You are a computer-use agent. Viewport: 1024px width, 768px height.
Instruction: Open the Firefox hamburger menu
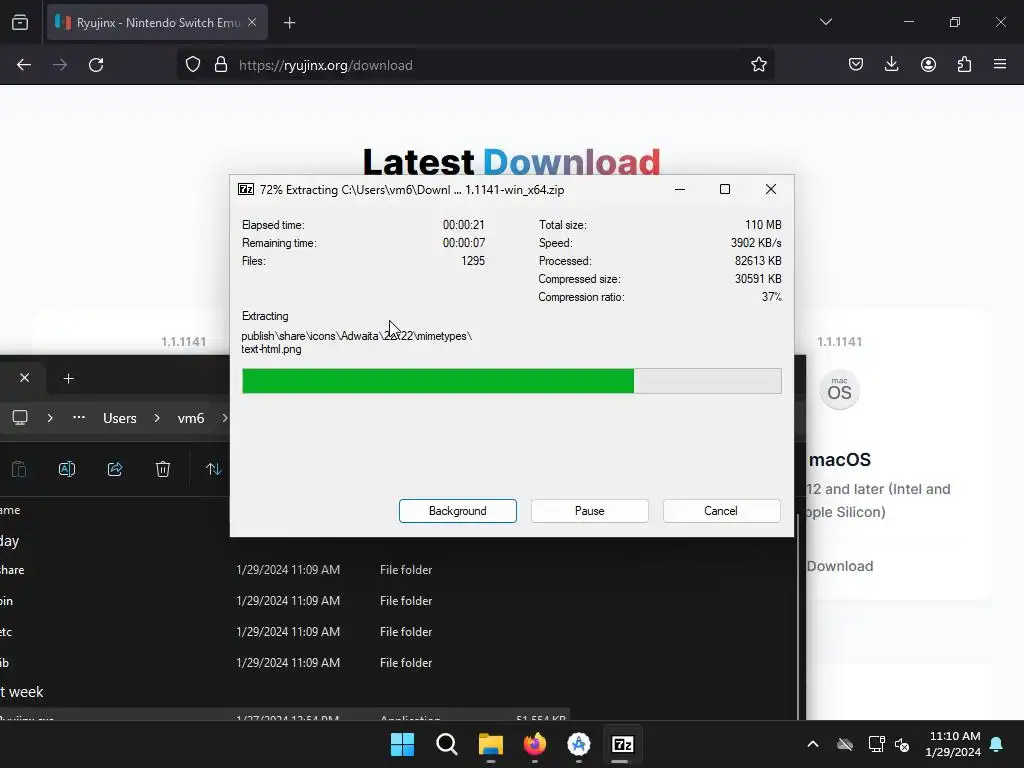(x=1000, y=65)
